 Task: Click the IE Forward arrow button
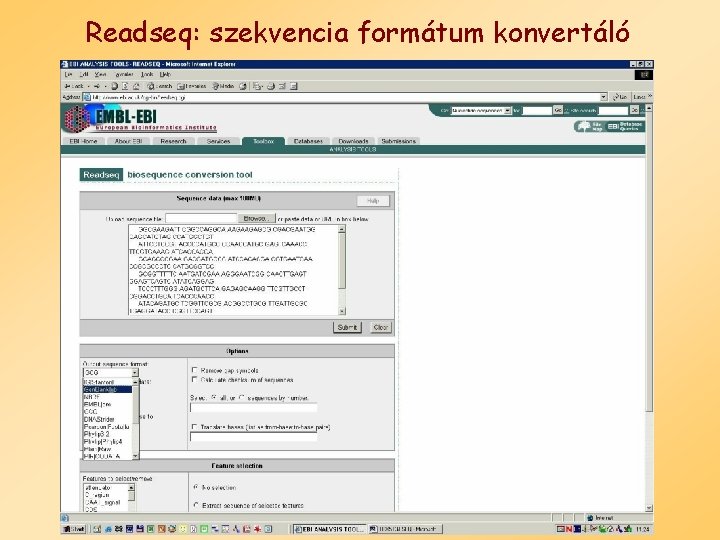(97, 86)
